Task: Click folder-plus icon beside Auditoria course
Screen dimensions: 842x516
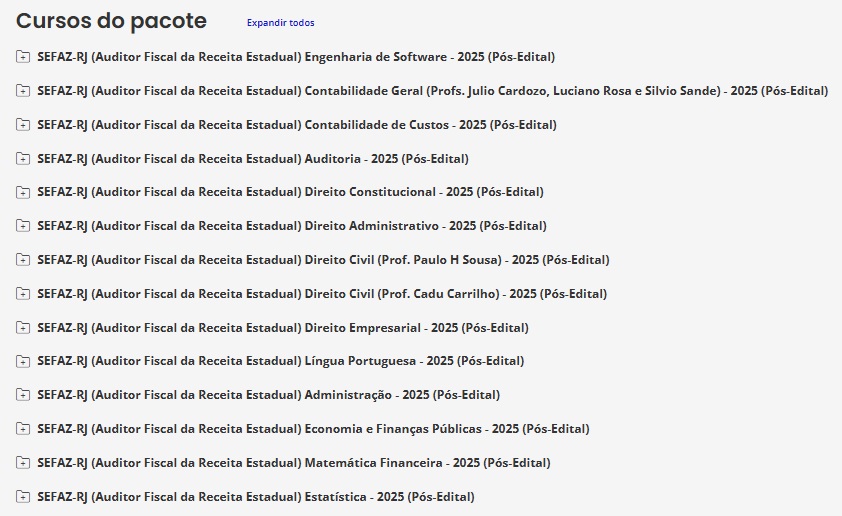Action: click(x=23, y=158)
